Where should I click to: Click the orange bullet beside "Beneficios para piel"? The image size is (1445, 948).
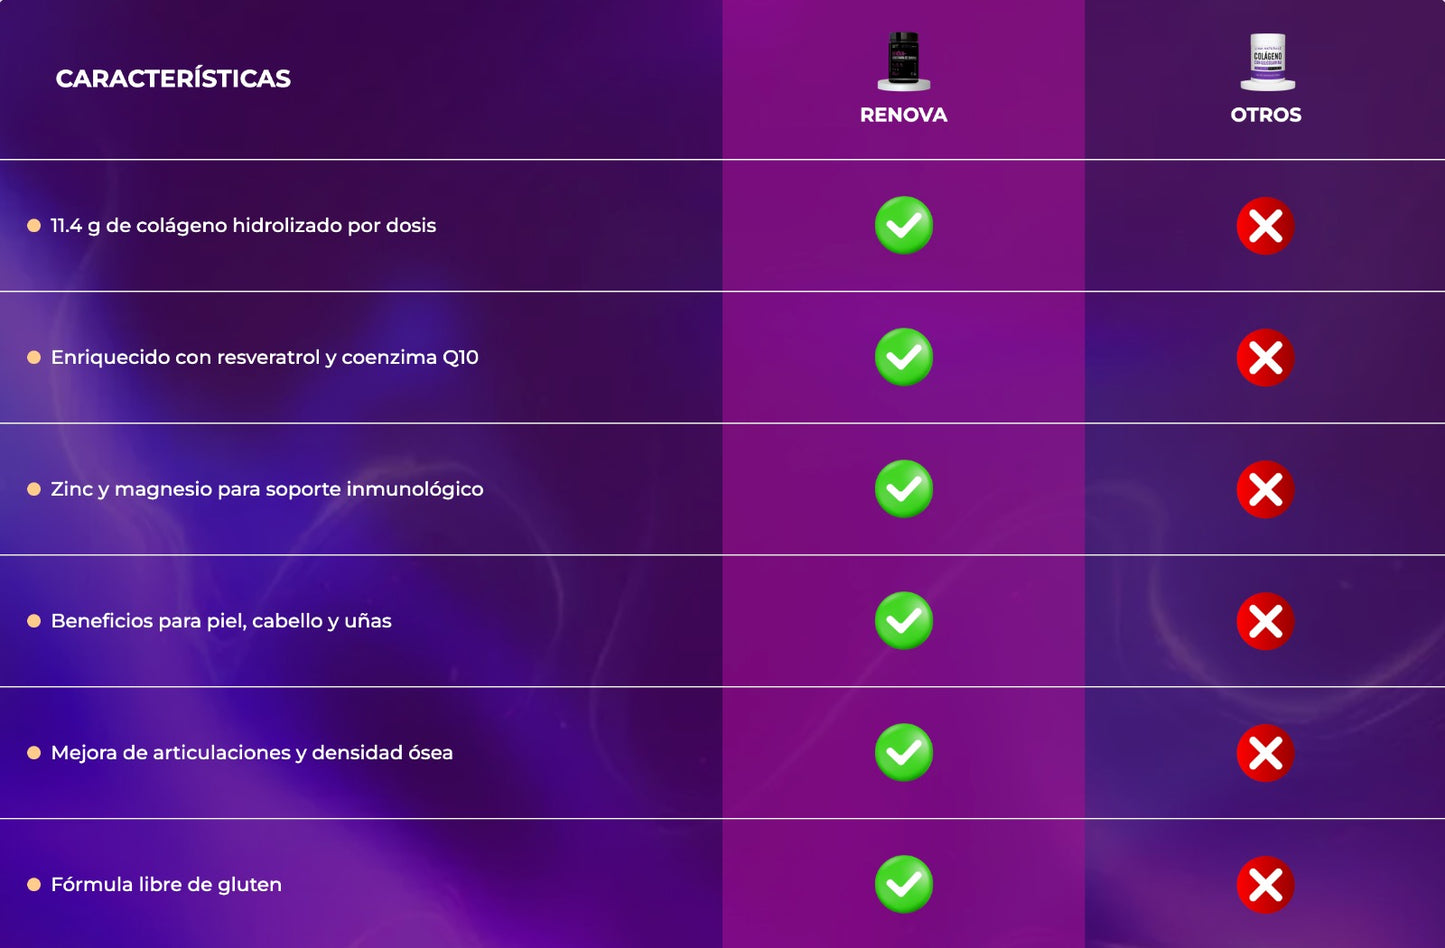(34, 621)
